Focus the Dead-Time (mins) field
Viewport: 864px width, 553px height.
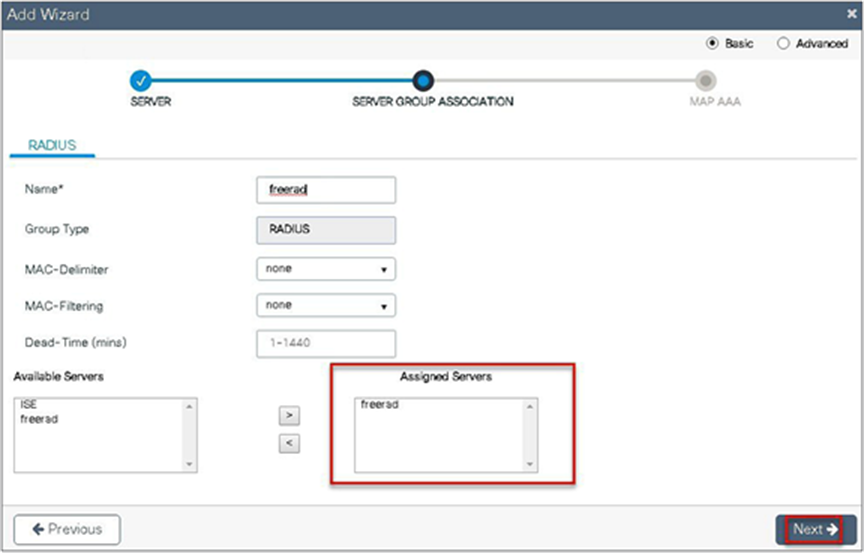(326, 344)
